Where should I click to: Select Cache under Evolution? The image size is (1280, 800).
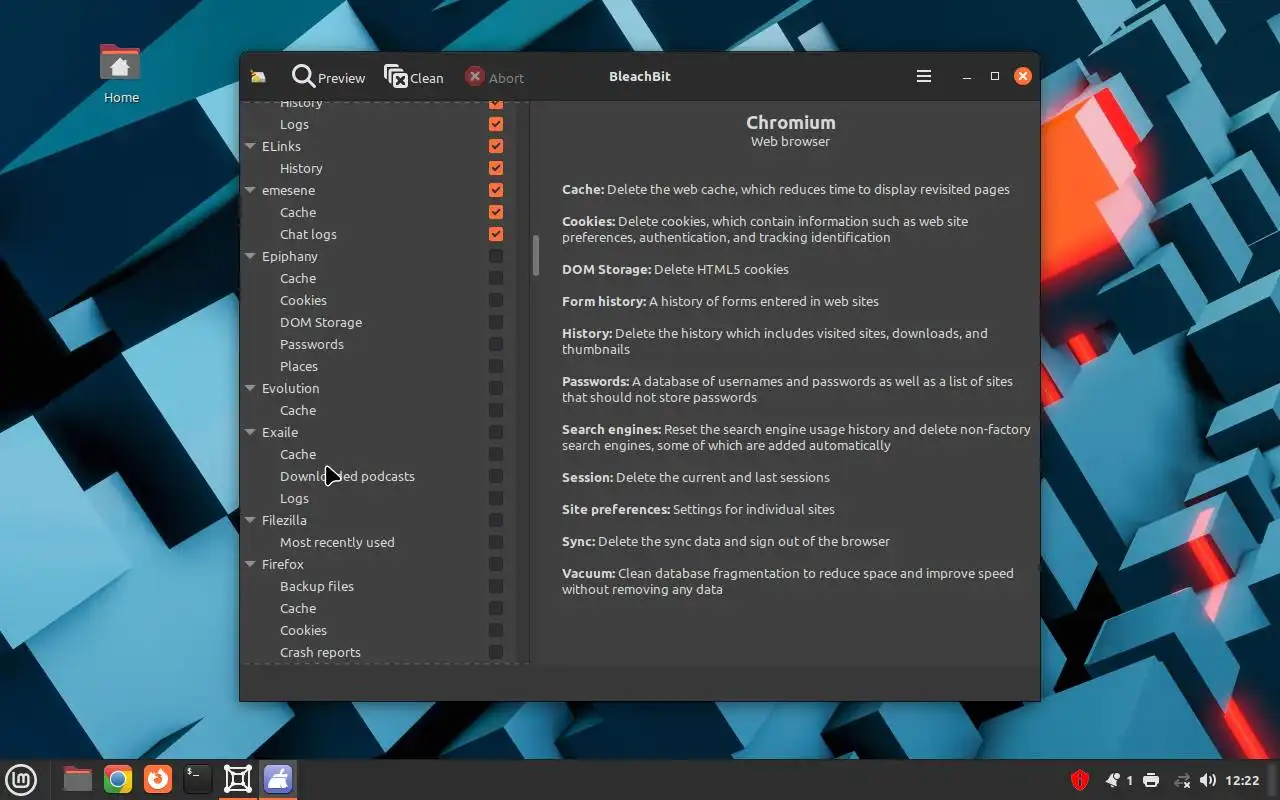(x=298, y=410)
